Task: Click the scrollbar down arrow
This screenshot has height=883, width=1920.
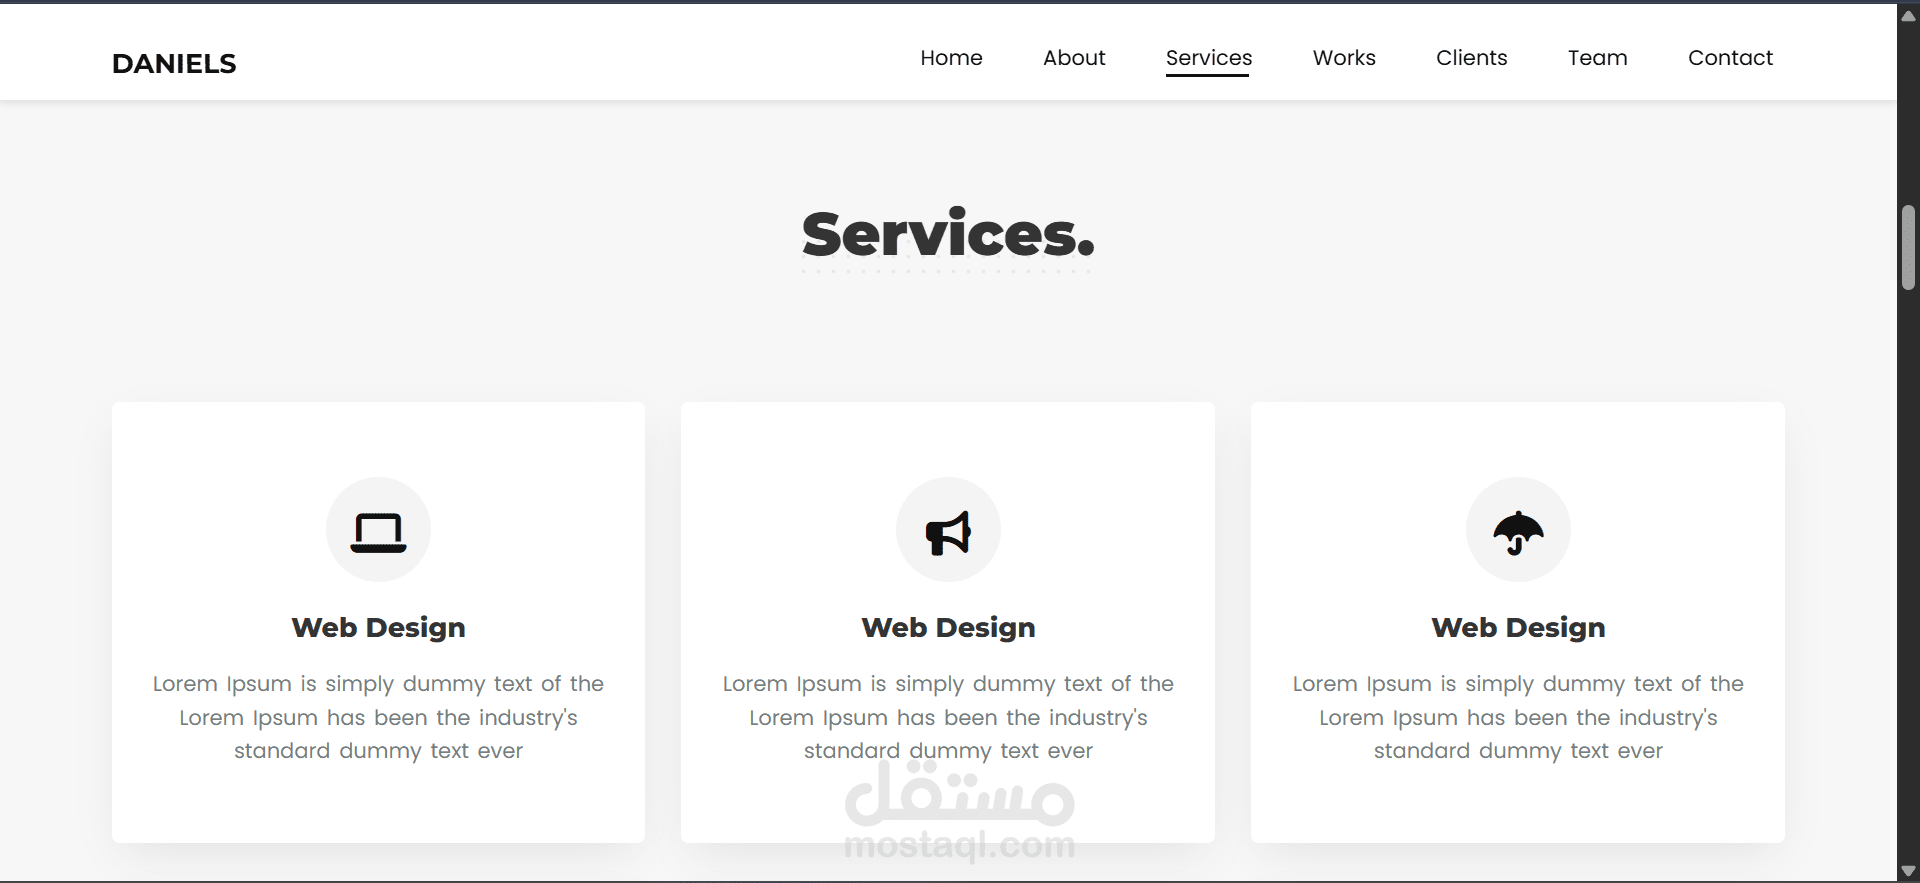Action: point(1908,870)
